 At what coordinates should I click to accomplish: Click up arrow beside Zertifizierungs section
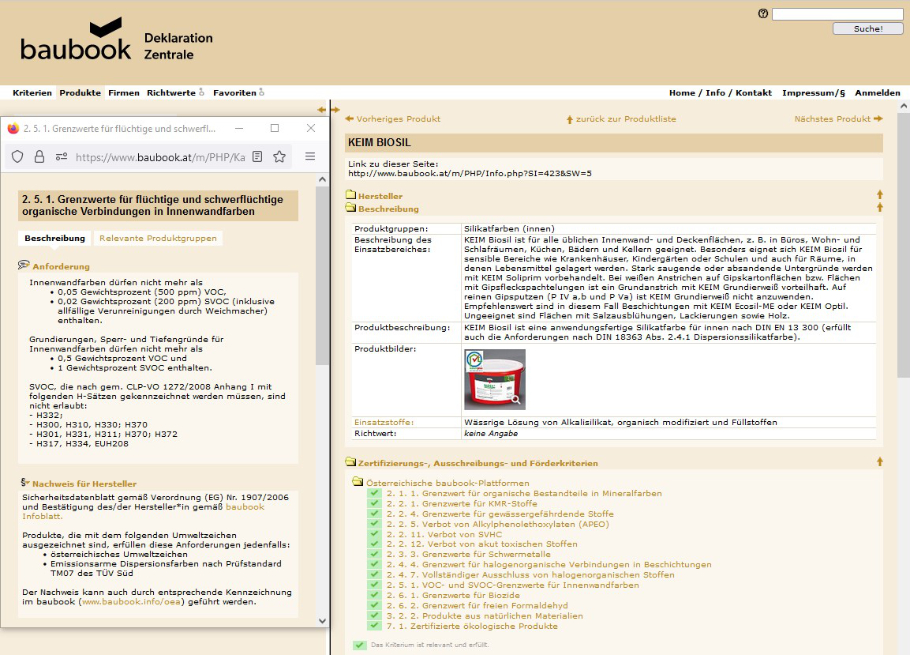click(x=880, y=462)
